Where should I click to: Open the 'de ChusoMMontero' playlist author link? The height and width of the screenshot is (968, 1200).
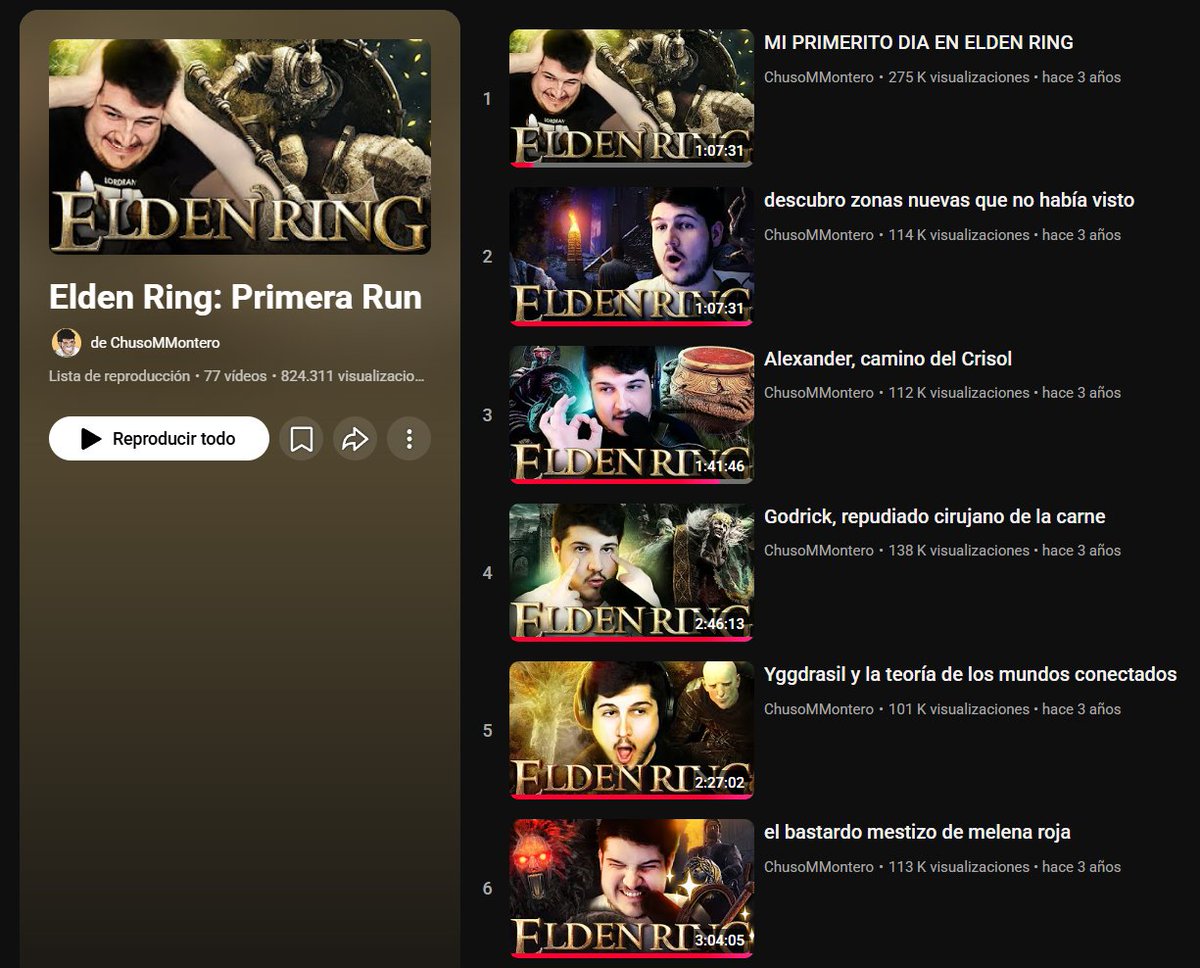[x=155, y=343]
